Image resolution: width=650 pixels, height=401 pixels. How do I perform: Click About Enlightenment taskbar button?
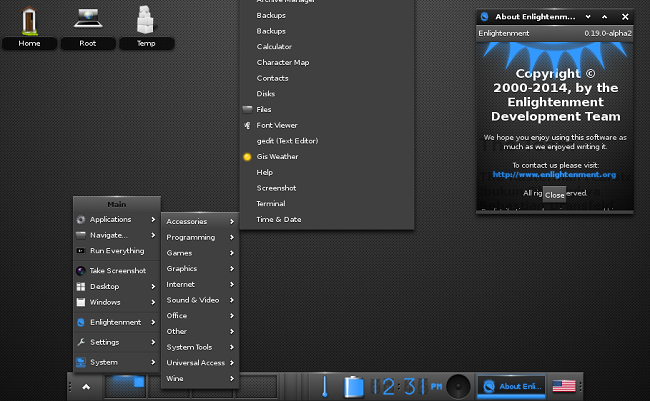(x=512, y=386)
